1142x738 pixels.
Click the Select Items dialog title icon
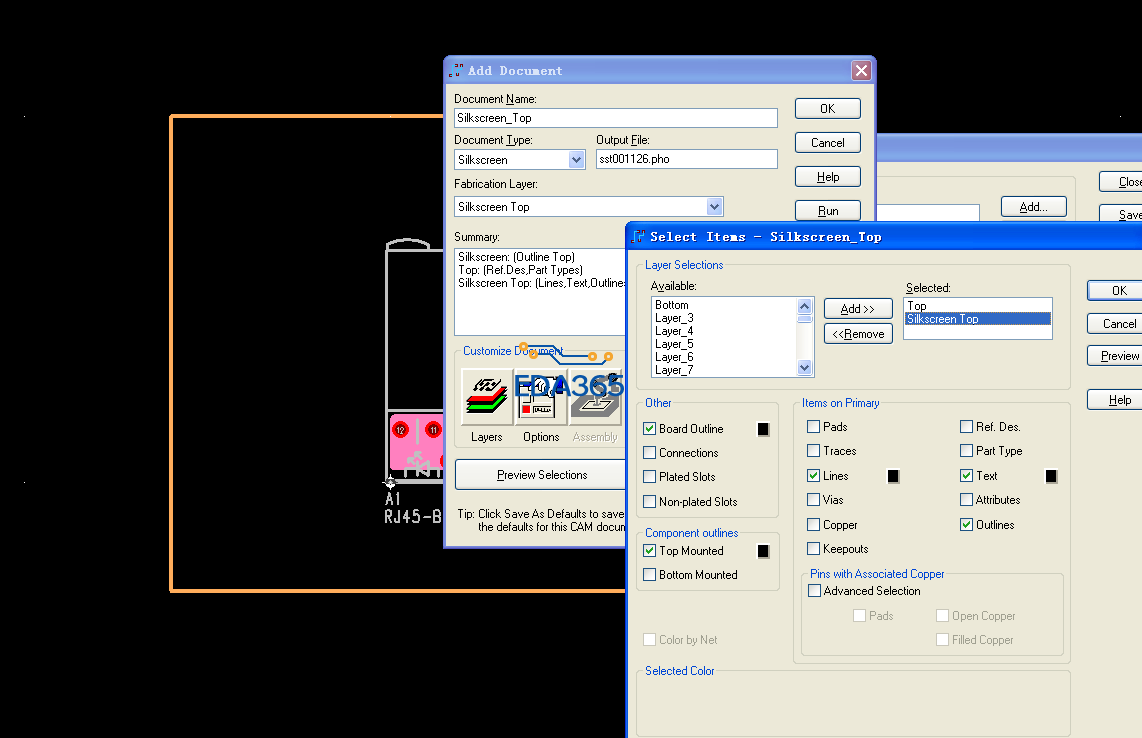coord(639,237)
